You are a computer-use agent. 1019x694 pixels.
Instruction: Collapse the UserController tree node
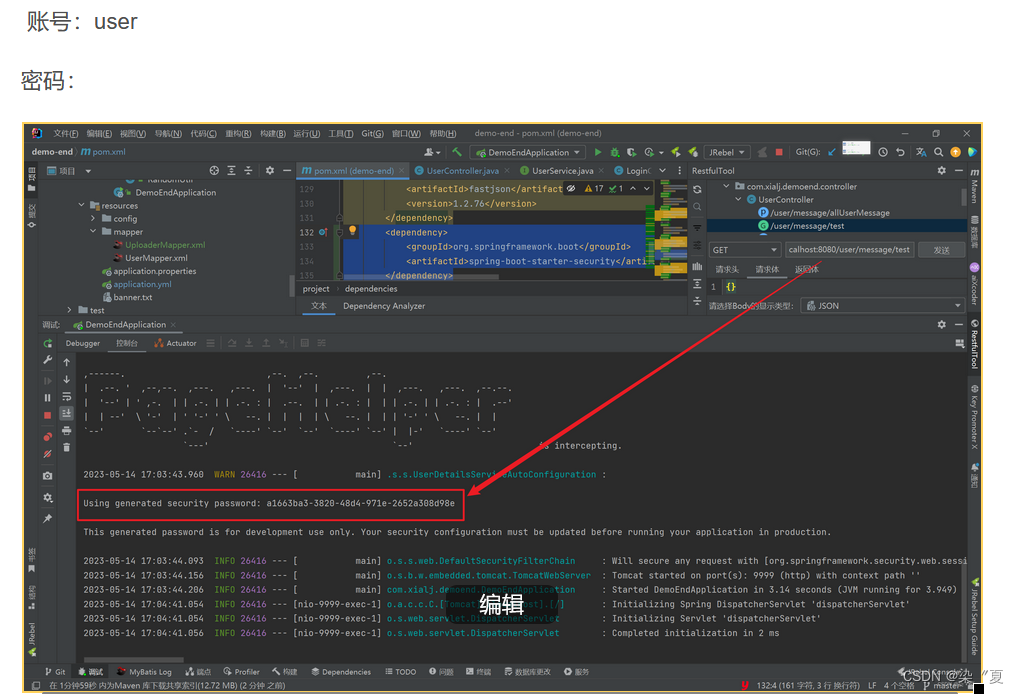(x=737, y=199)
